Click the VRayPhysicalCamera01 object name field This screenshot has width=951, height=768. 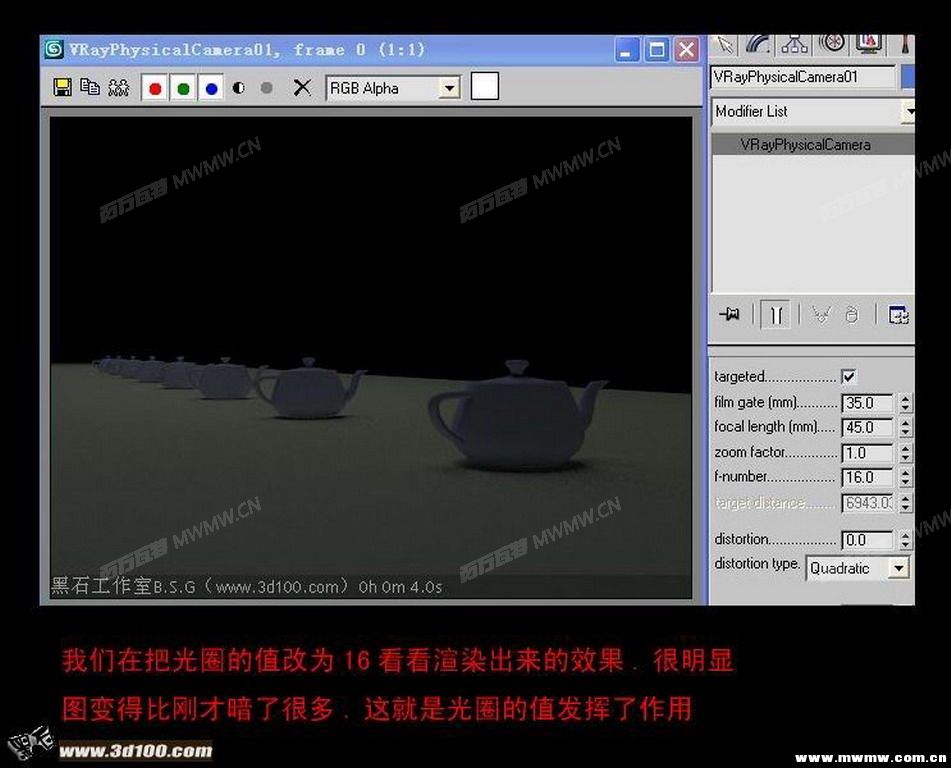coord(803,77)
